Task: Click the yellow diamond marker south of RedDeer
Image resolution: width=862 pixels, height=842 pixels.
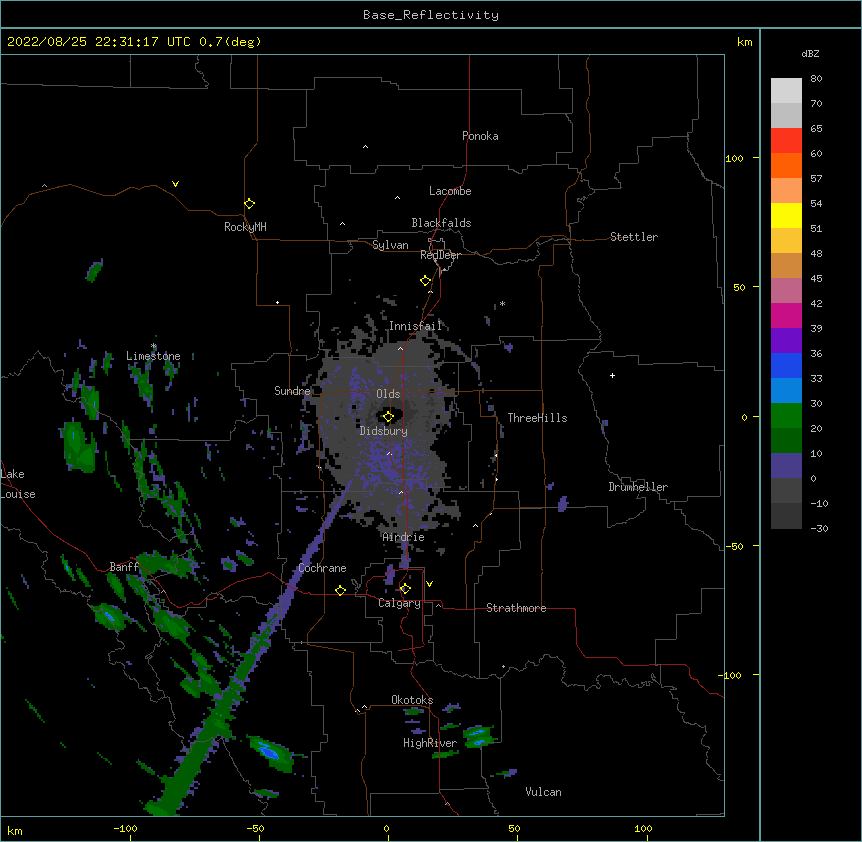Action: pyautogui.click(x=426, y=281)
